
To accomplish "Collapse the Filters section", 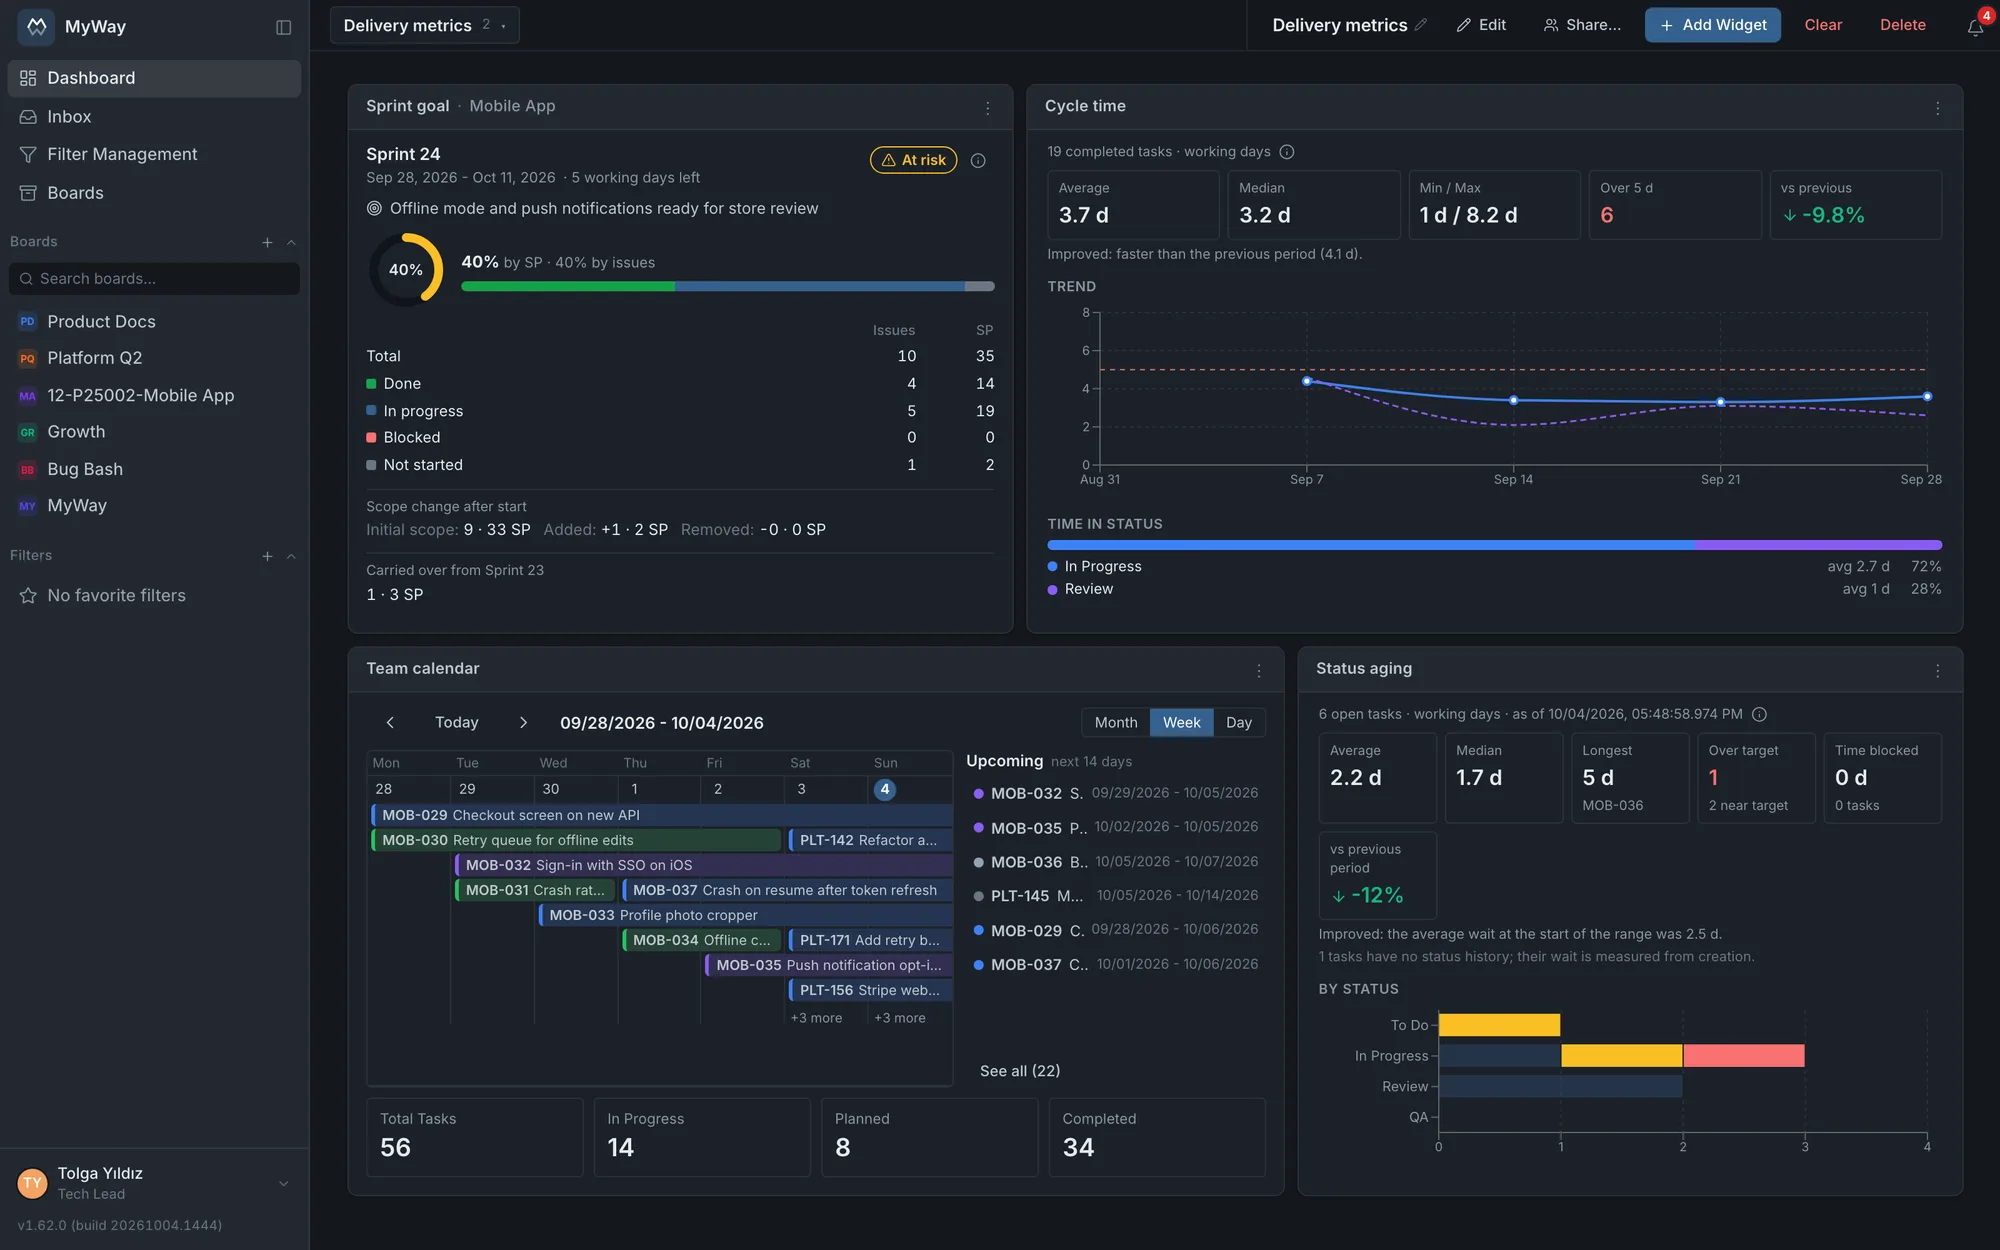I will click(291, 556).
